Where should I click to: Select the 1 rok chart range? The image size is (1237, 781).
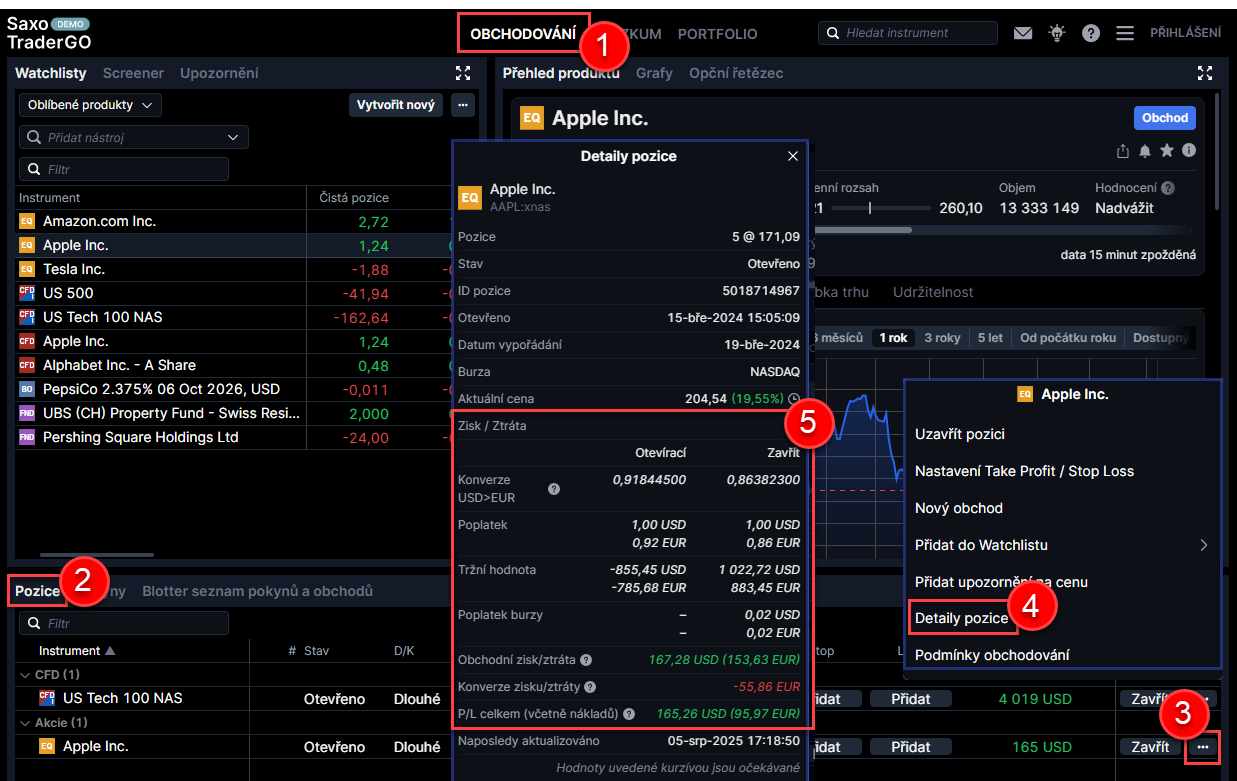point(893,338)
